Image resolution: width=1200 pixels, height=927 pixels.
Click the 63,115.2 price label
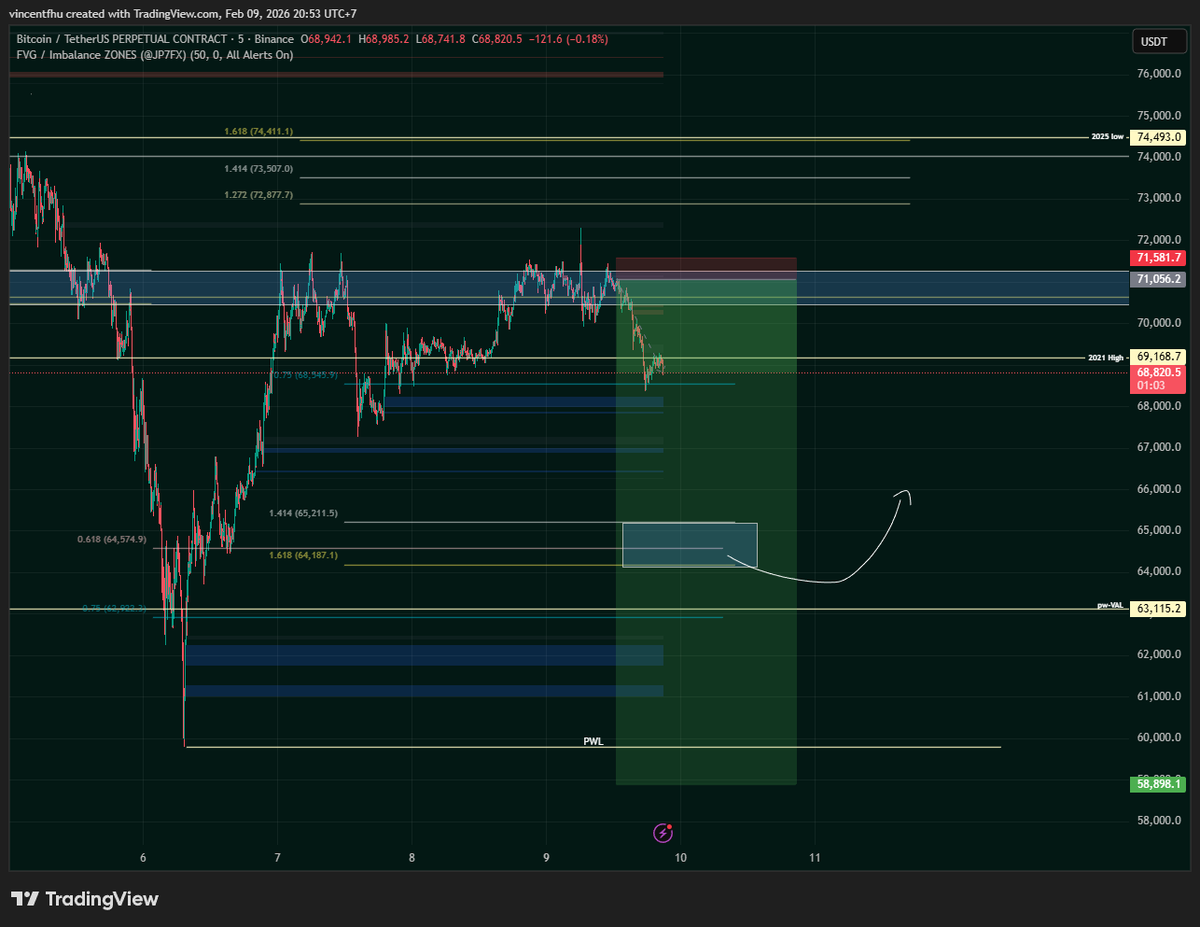(x=1159, y=608)
